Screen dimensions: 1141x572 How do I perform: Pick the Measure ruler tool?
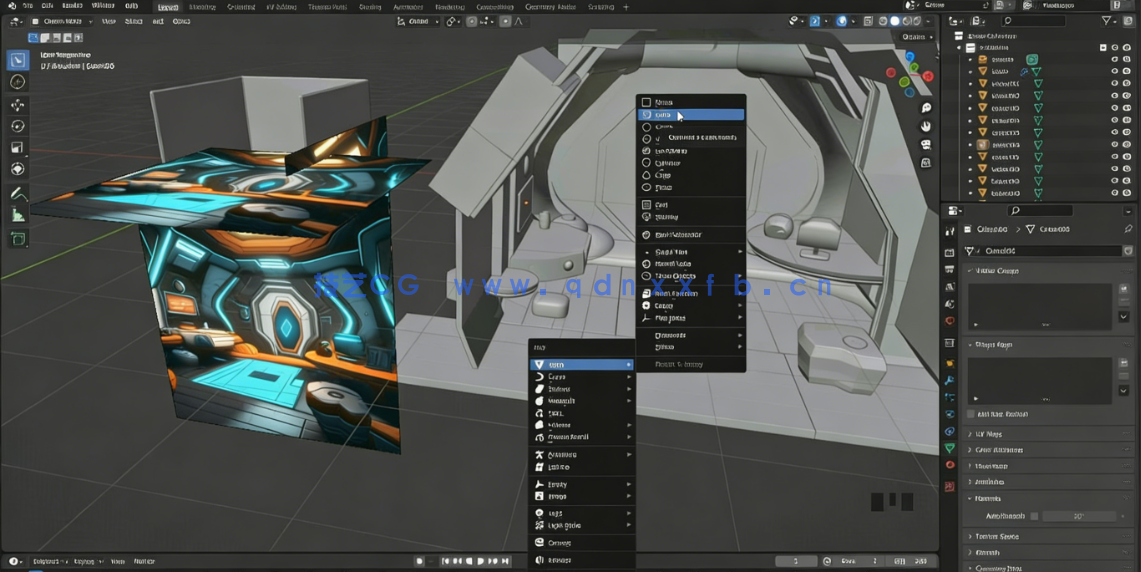17,215
